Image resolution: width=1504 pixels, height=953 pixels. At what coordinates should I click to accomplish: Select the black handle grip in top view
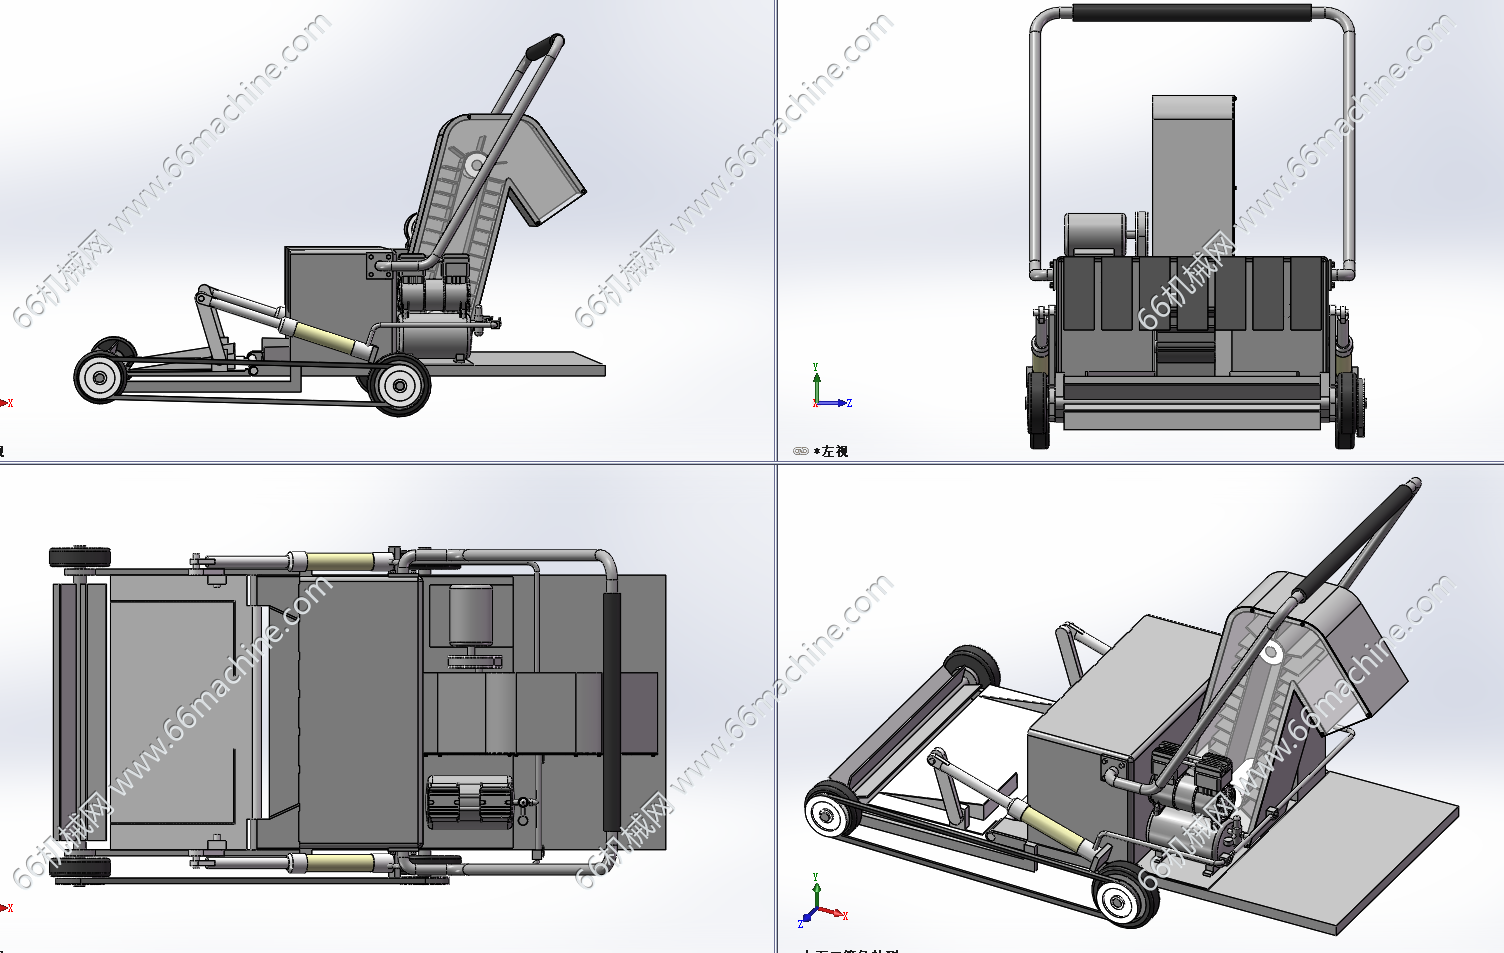pos(611,710)
